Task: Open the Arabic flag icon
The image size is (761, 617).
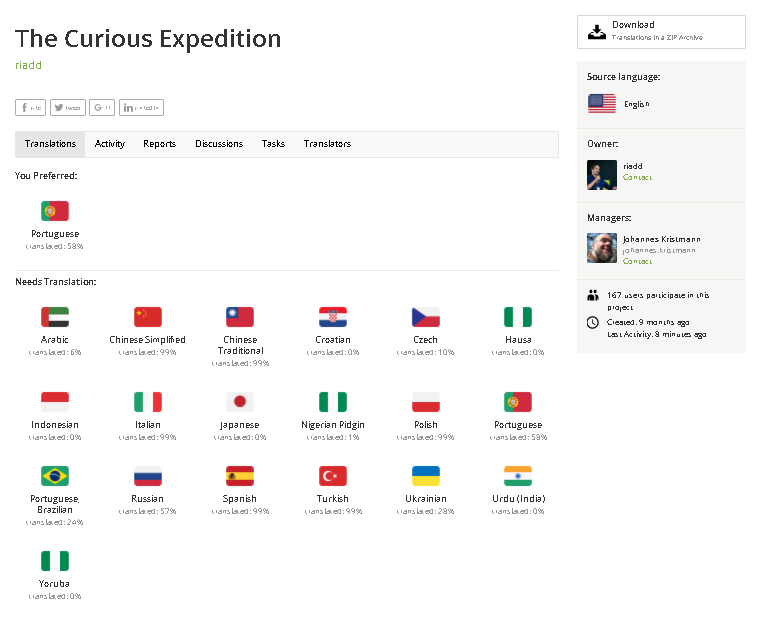Action: click(55, 317)
